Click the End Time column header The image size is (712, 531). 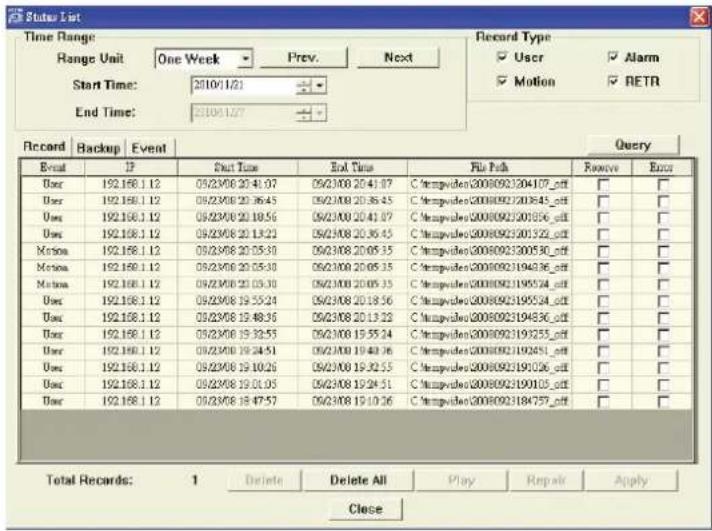tap(352, 168)
